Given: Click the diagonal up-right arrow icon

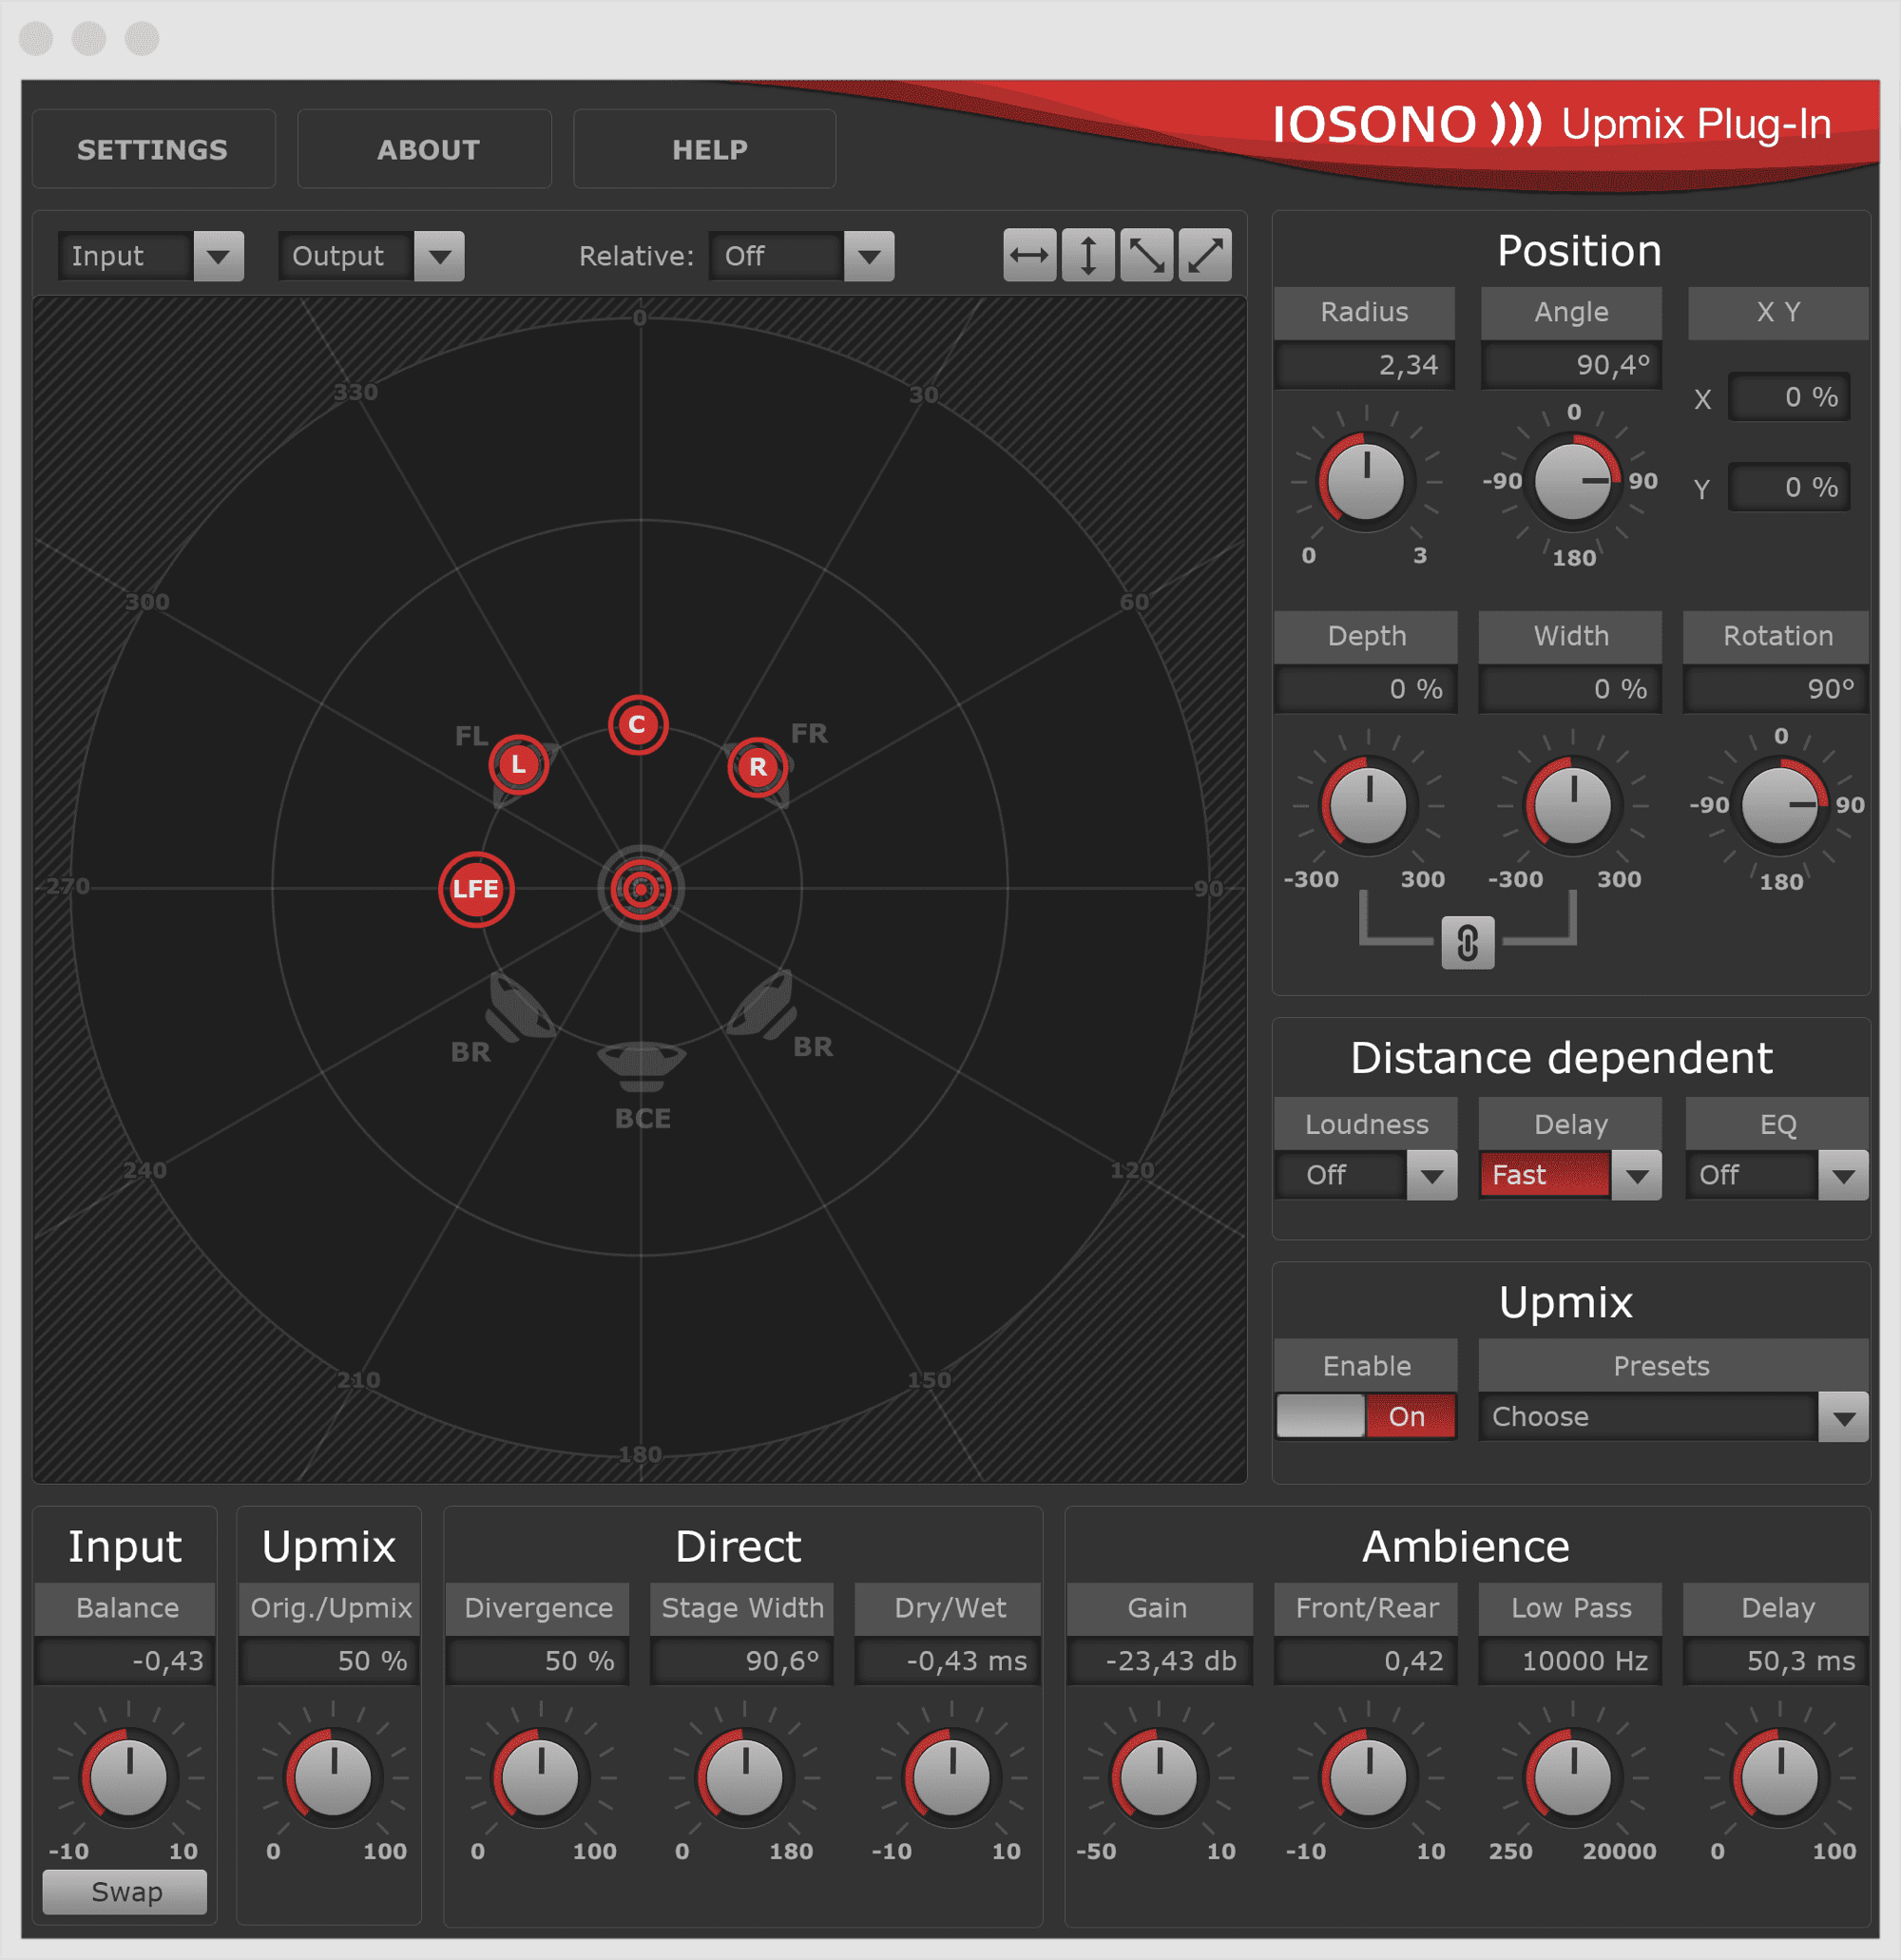Looking at the screenshot, I should tap(1205, 256).
